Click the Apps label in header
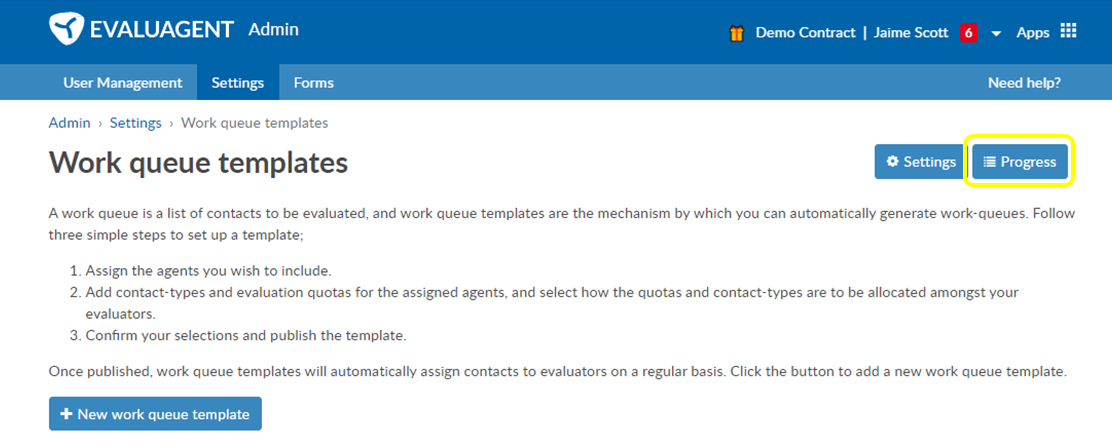Screen dimensions: 1112x448 [1033, 33]
